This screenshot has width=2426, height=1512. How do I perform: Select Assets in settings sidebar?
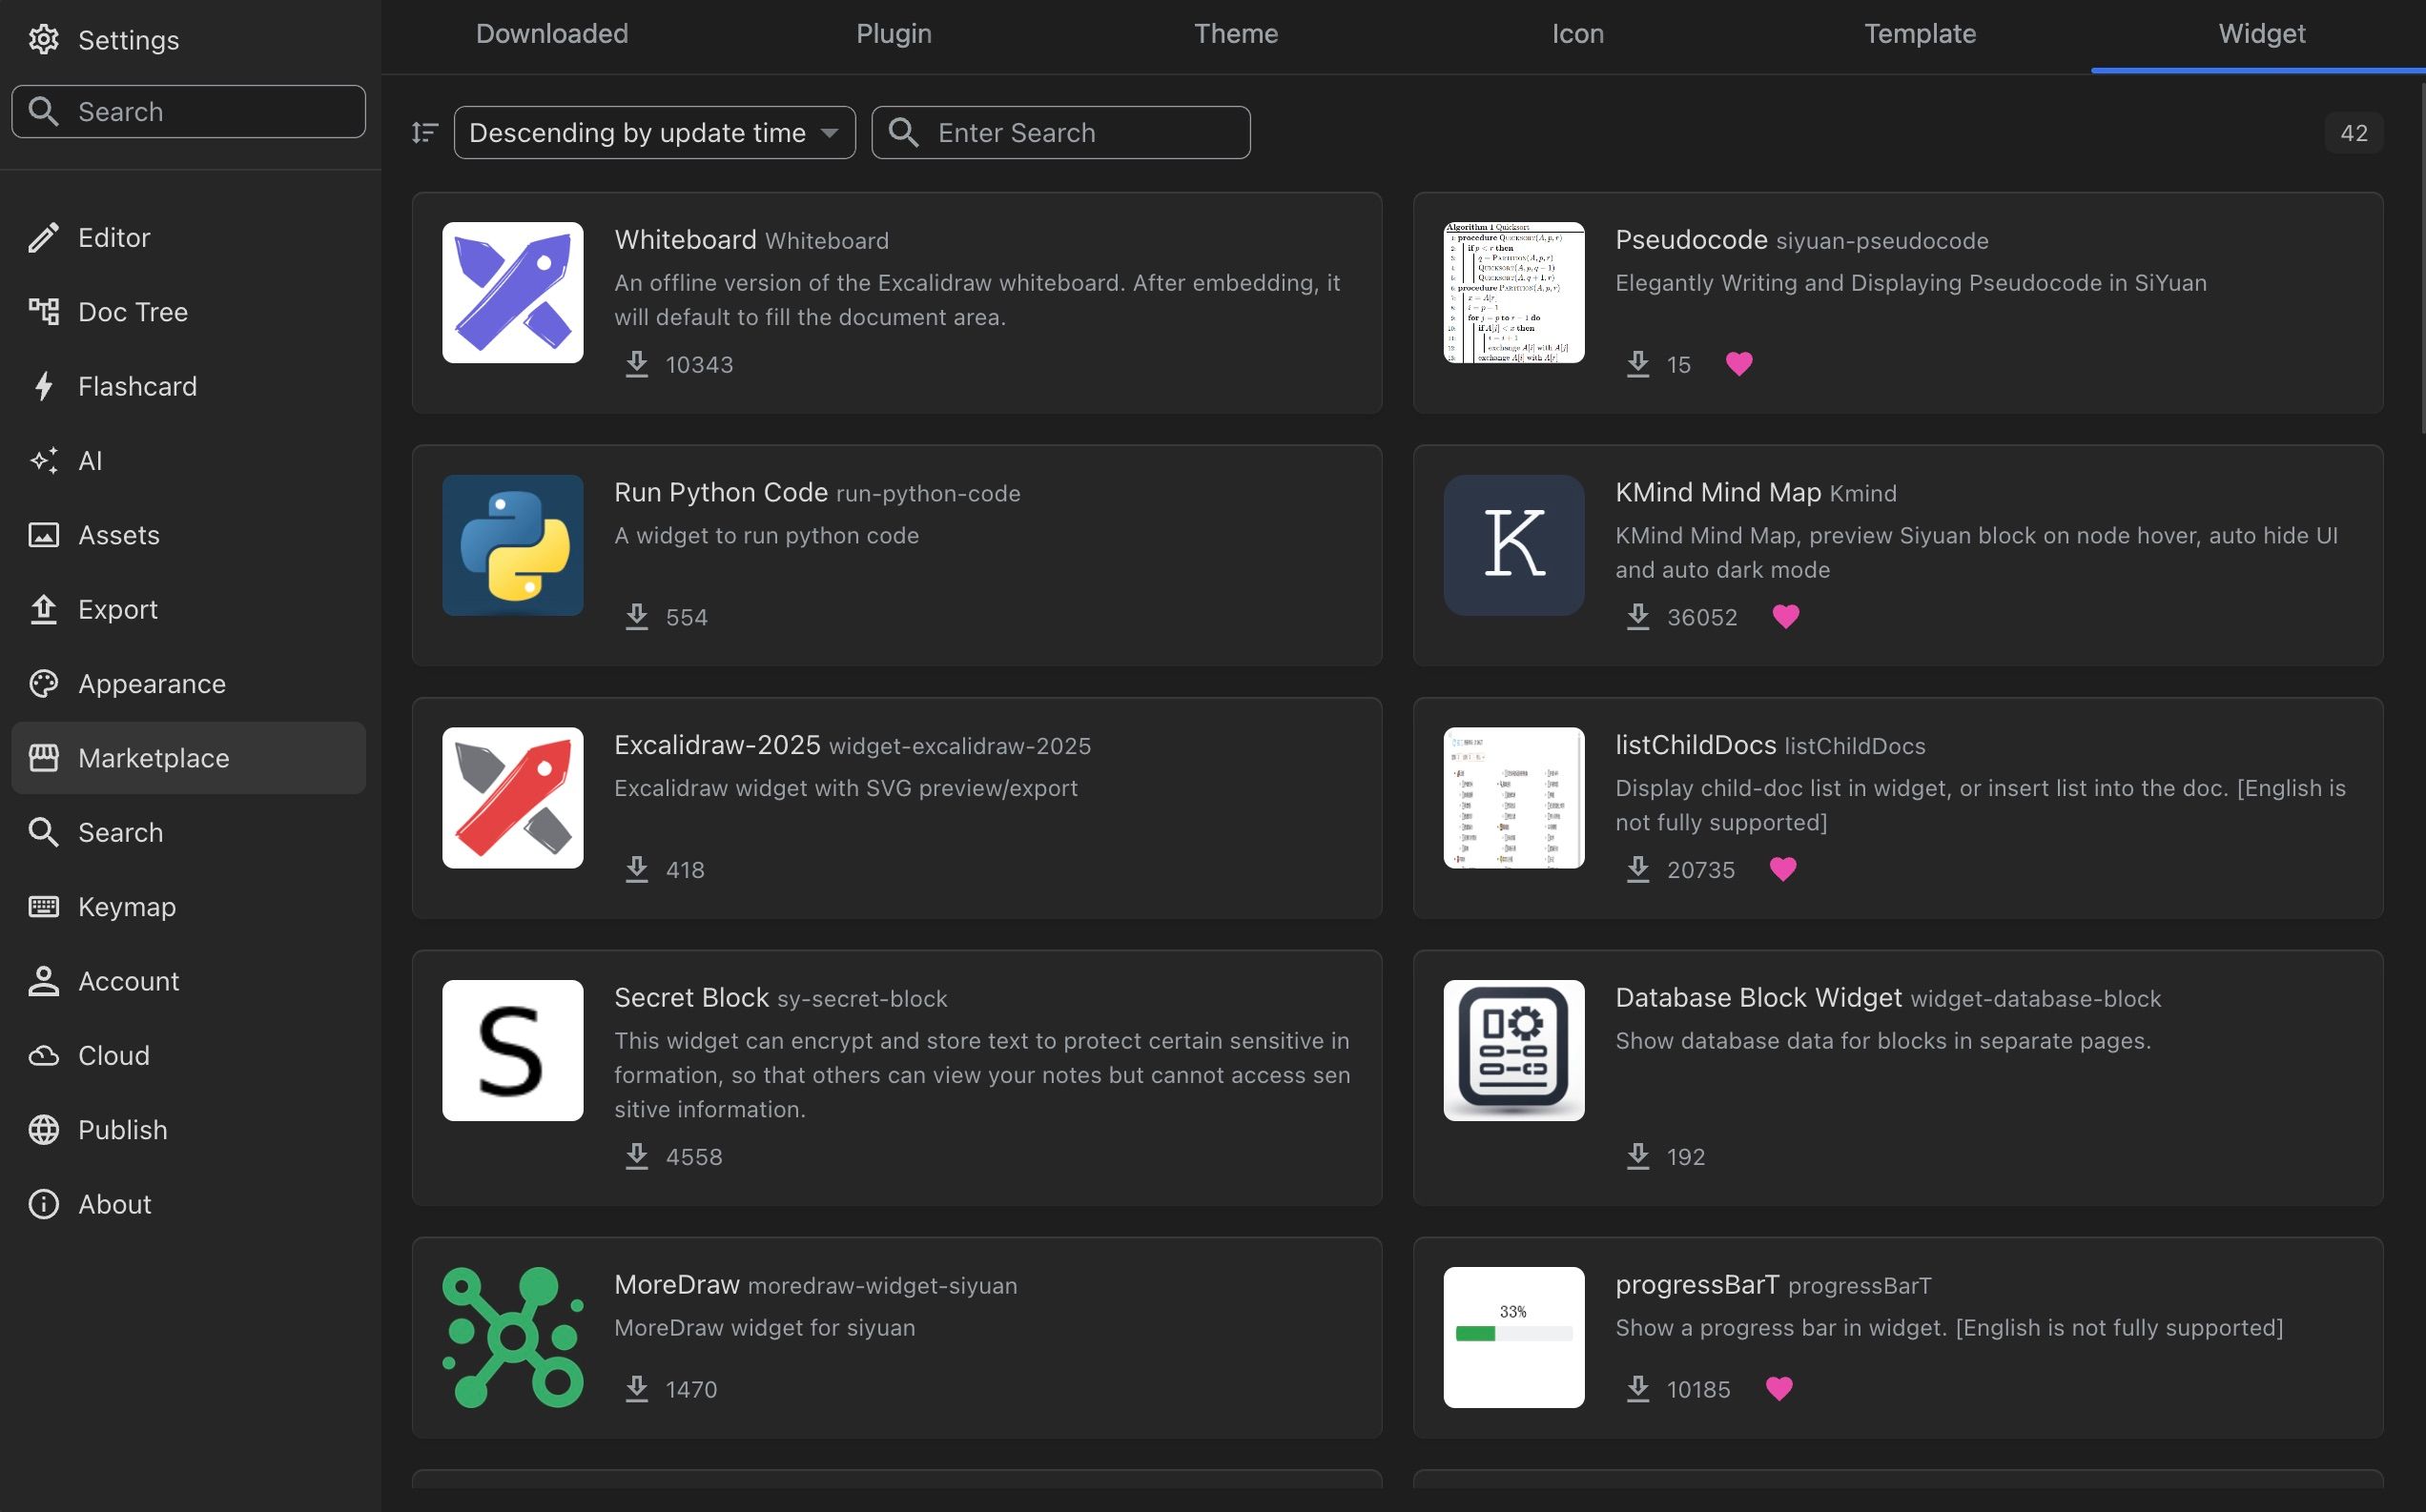point(188,535)
